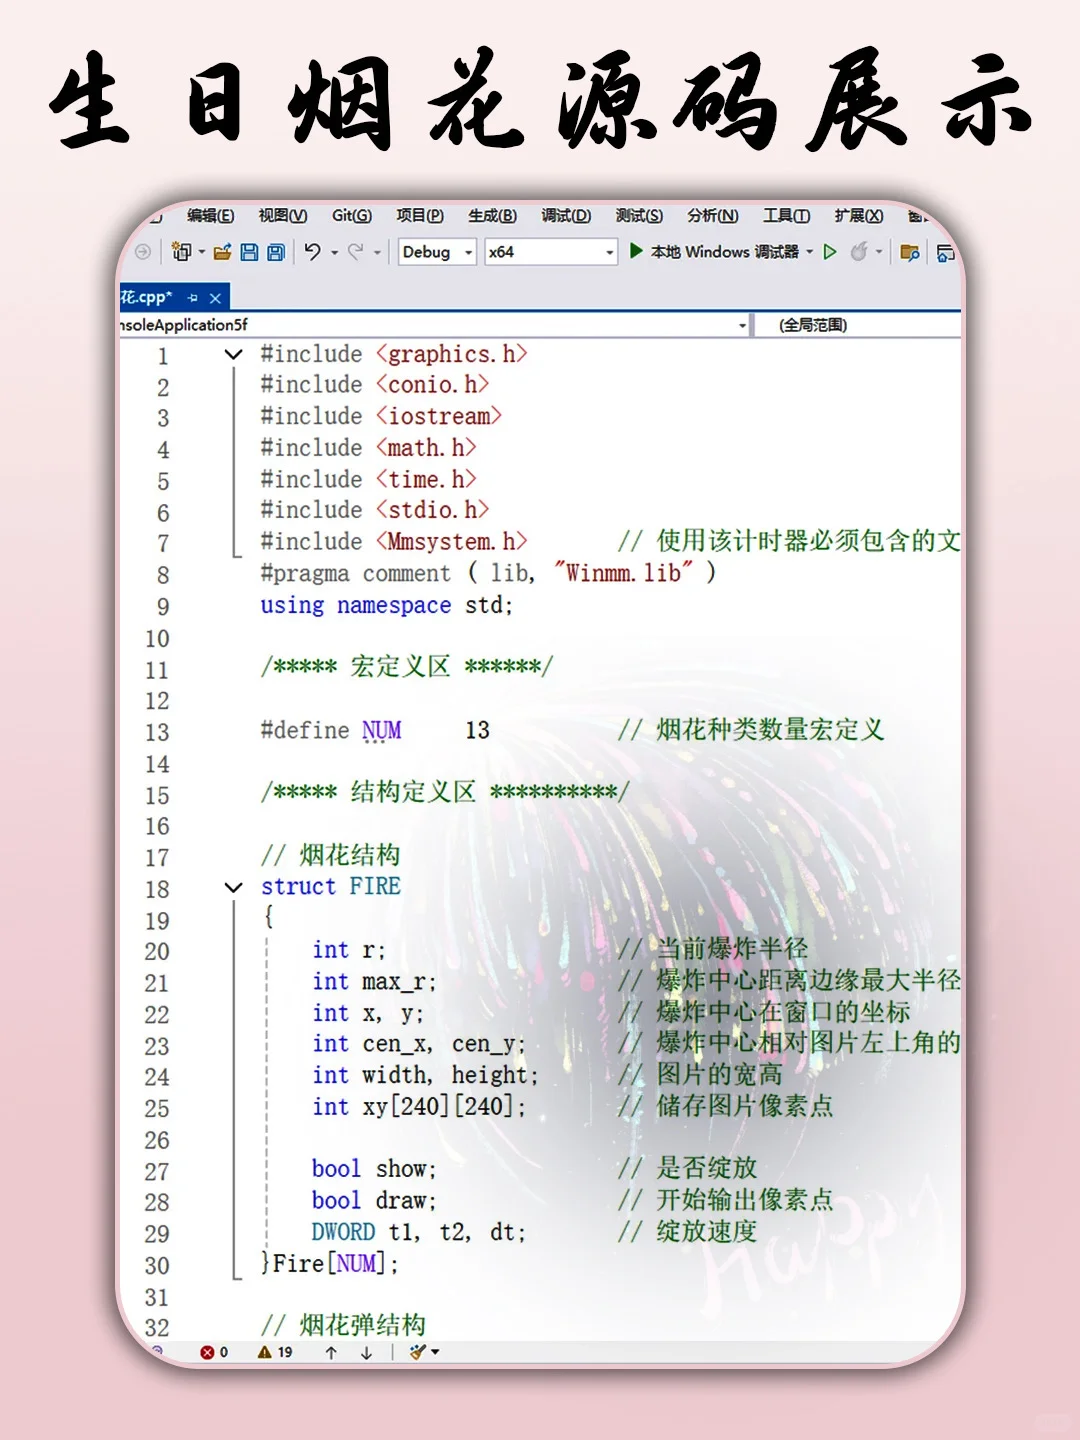Close the 花.cpp tab
Screen dimensions: 1080x1440
pyautogui.click(x=215, y=298)
